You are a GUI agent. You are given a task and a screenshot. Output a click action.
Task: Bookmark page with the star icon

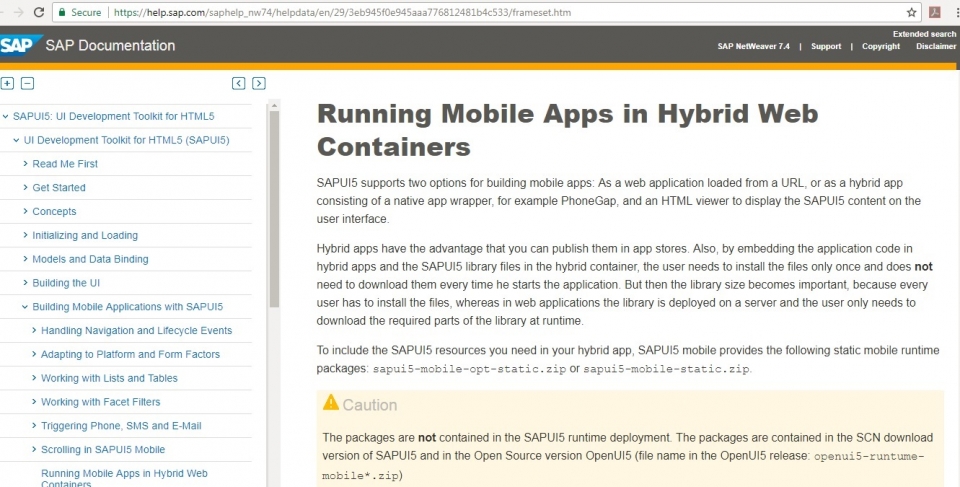pyautogui.click(x=911, y=12)
